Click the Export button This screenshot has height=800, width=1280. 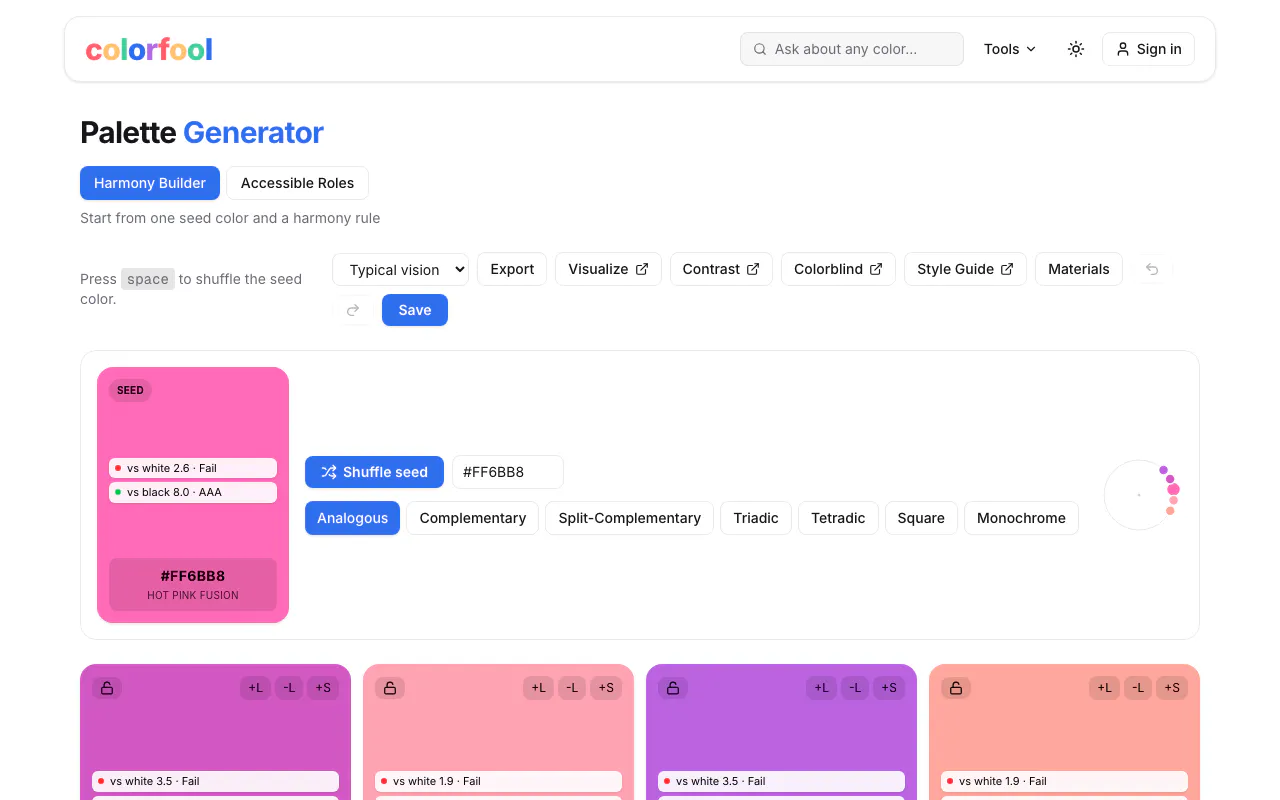[x=512, y=269]
